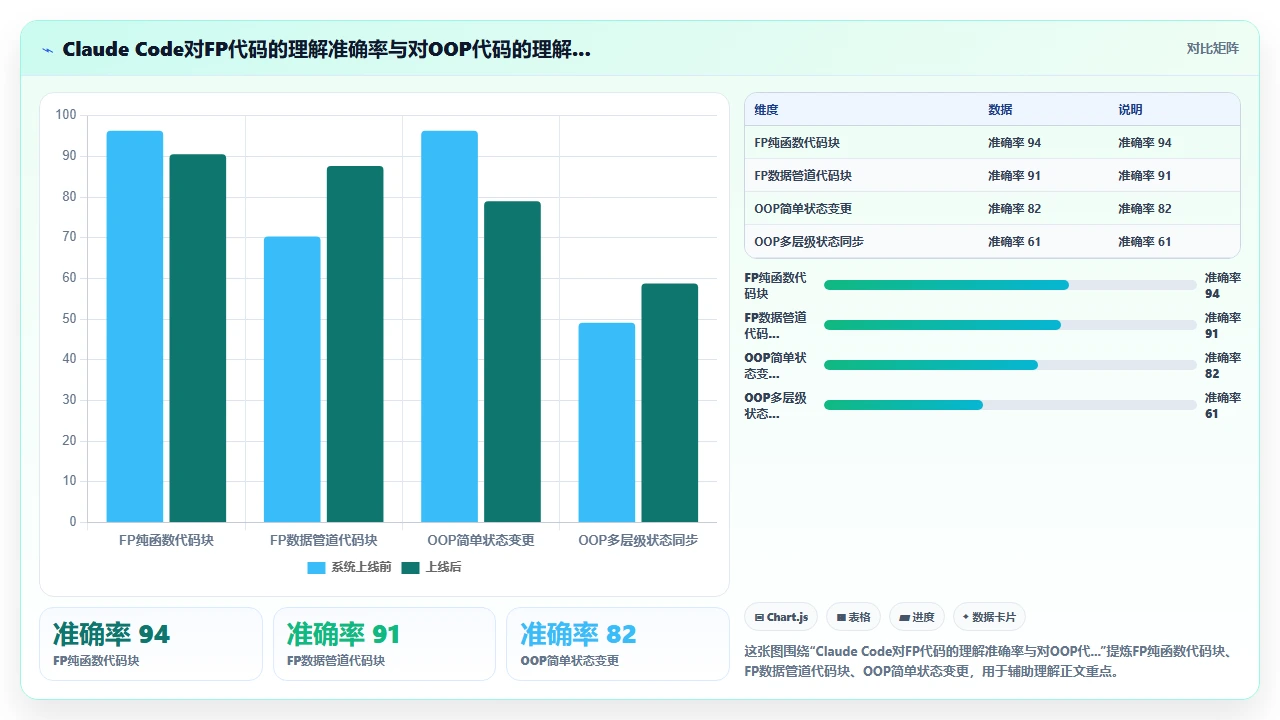Click the 对比矩阵 label in header
Screen dimensions: 1280x720
click(1212, 49)
